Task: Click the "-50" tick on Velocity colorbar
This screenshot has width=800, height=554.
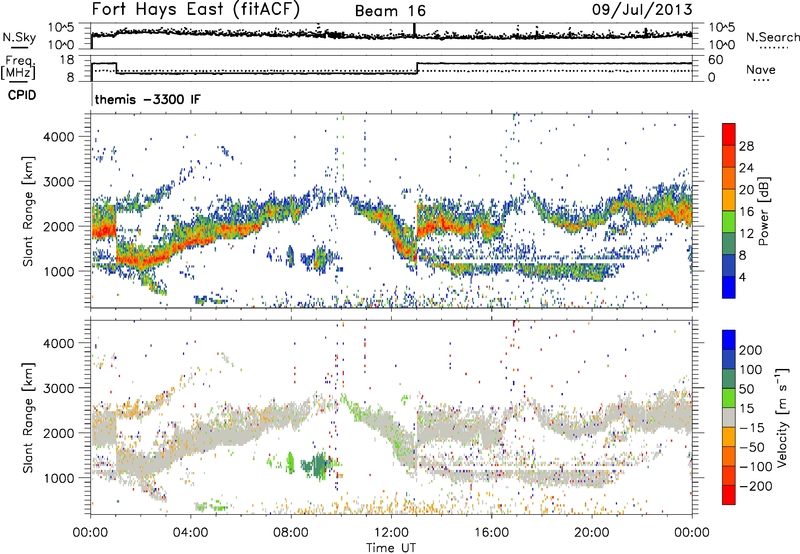Action: point(753,447)
